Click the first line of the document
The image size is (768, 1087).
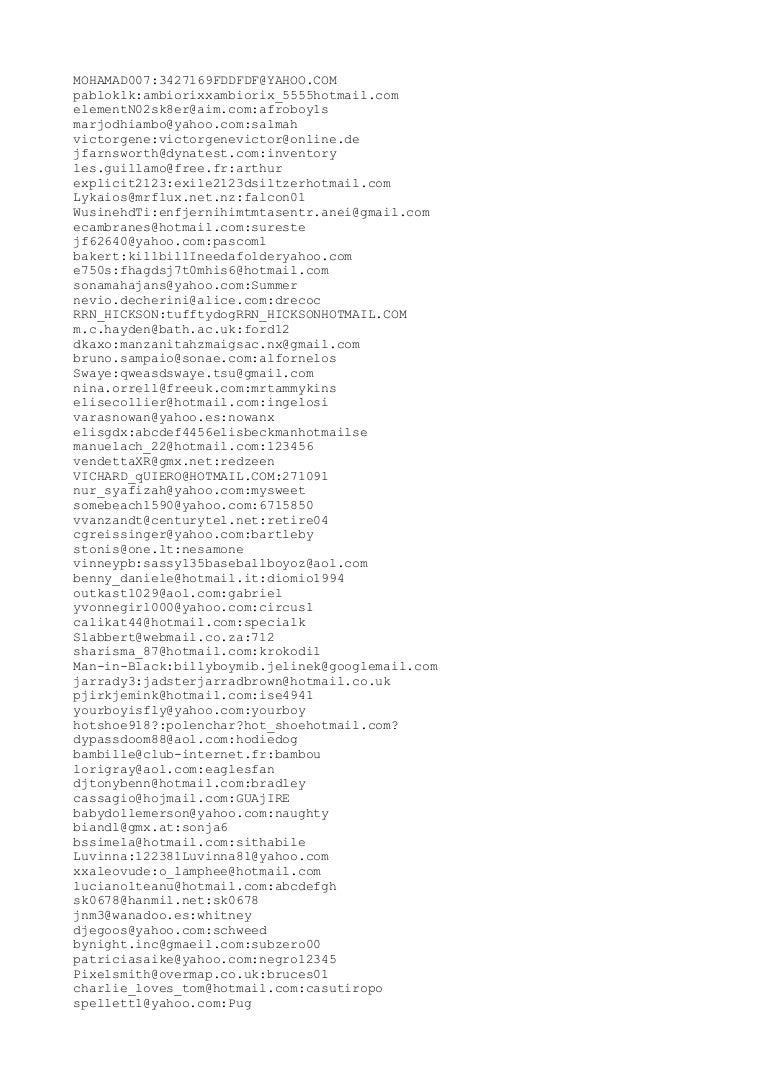click(204, 80)
